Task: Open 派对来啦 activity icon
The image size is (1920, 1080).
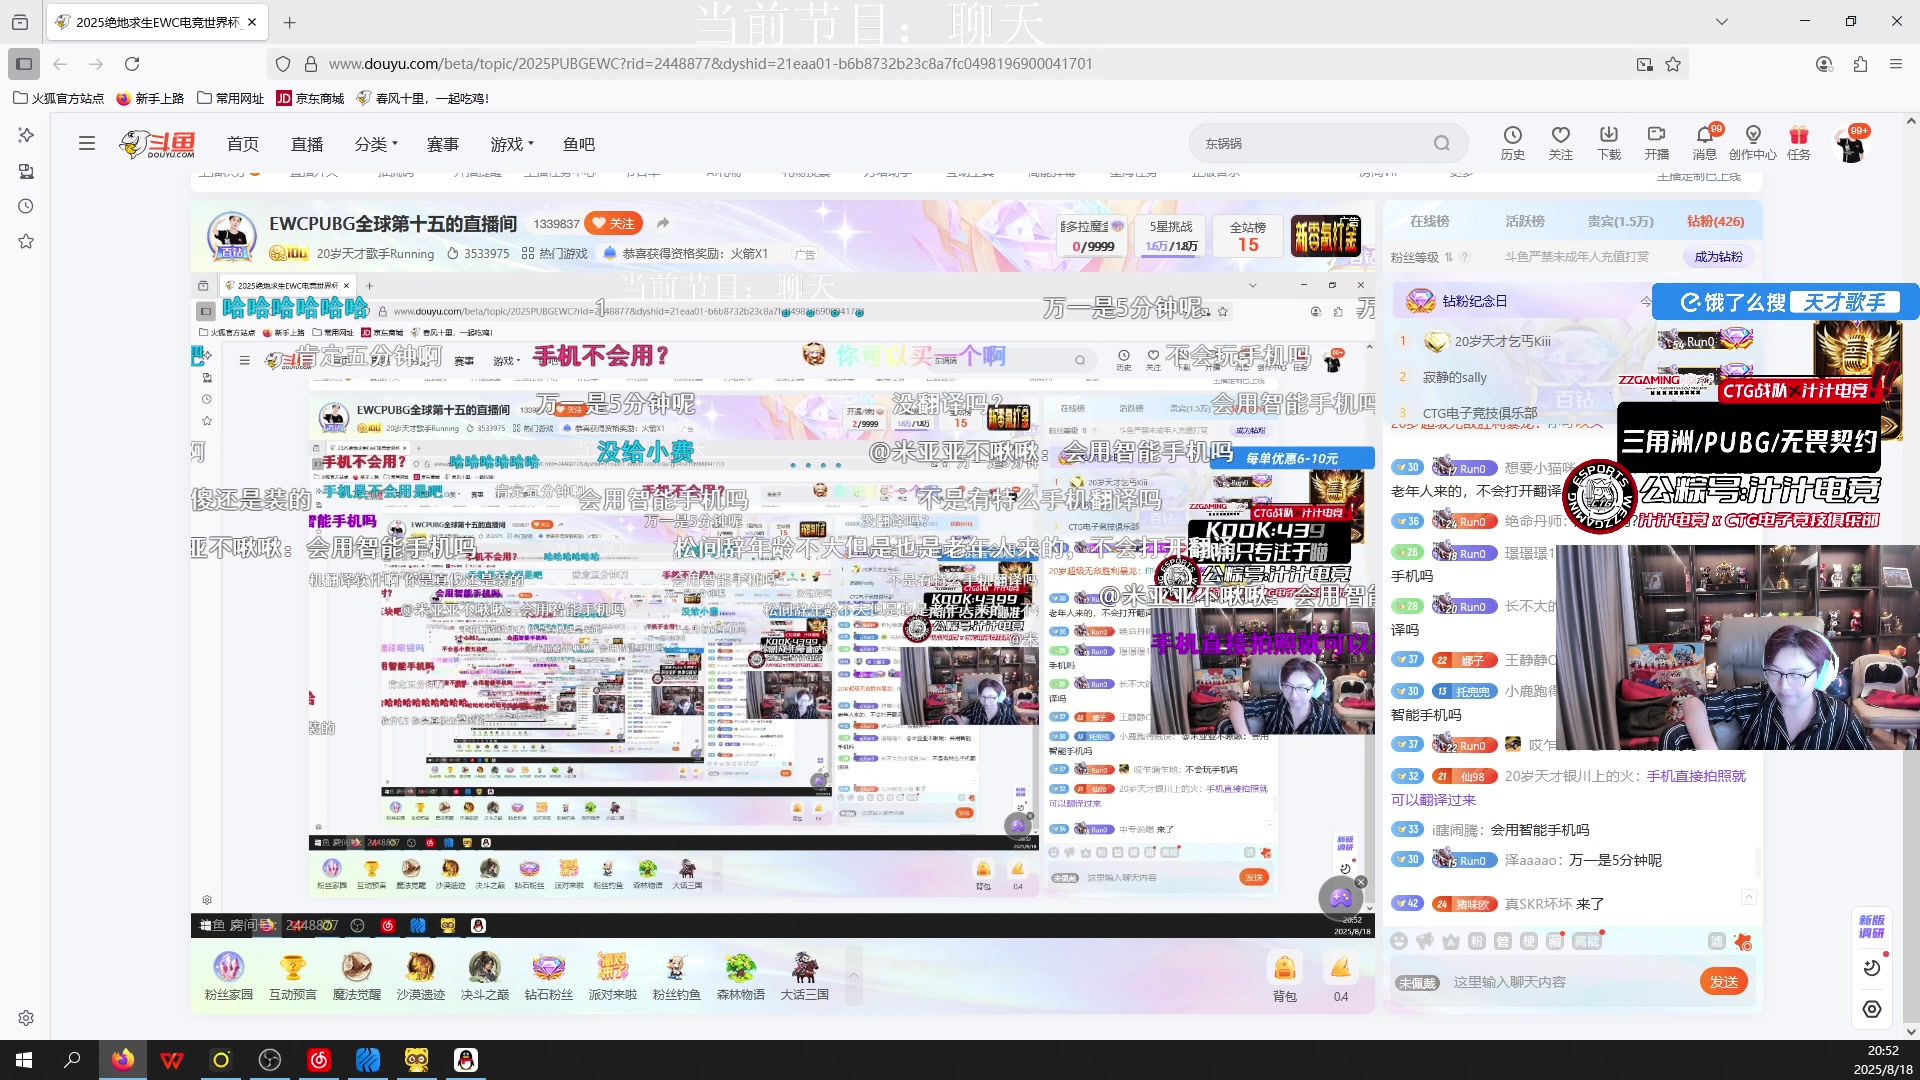Action: (x=613, y=975)
